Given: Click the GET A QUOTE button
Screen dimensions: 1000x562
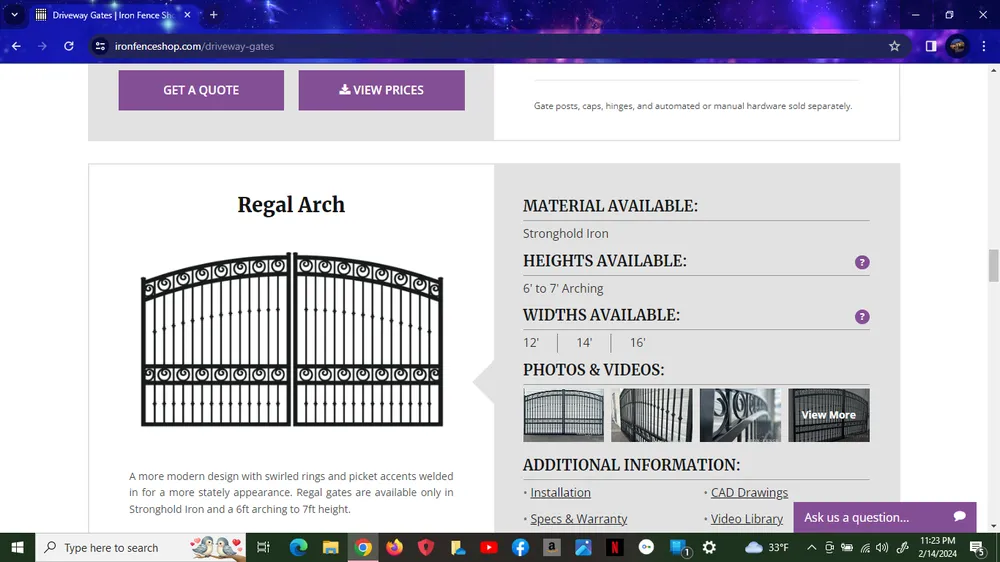Looking at the screenshot, I should (201, 90).
